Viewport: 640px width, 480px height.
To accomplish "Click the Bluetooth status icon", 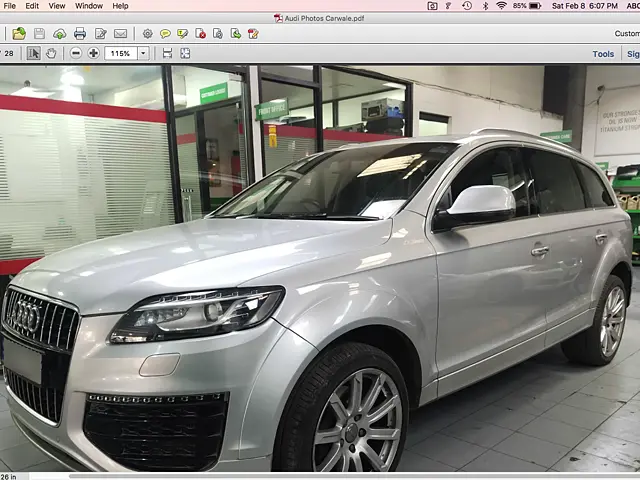I will point(485,6).
